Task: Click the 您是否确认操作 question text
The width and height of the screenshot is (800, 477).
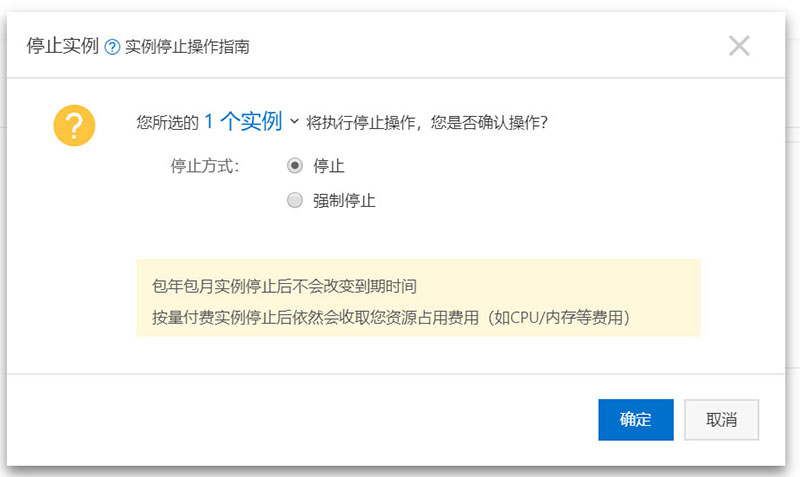Action: click(x=489, y=122)
